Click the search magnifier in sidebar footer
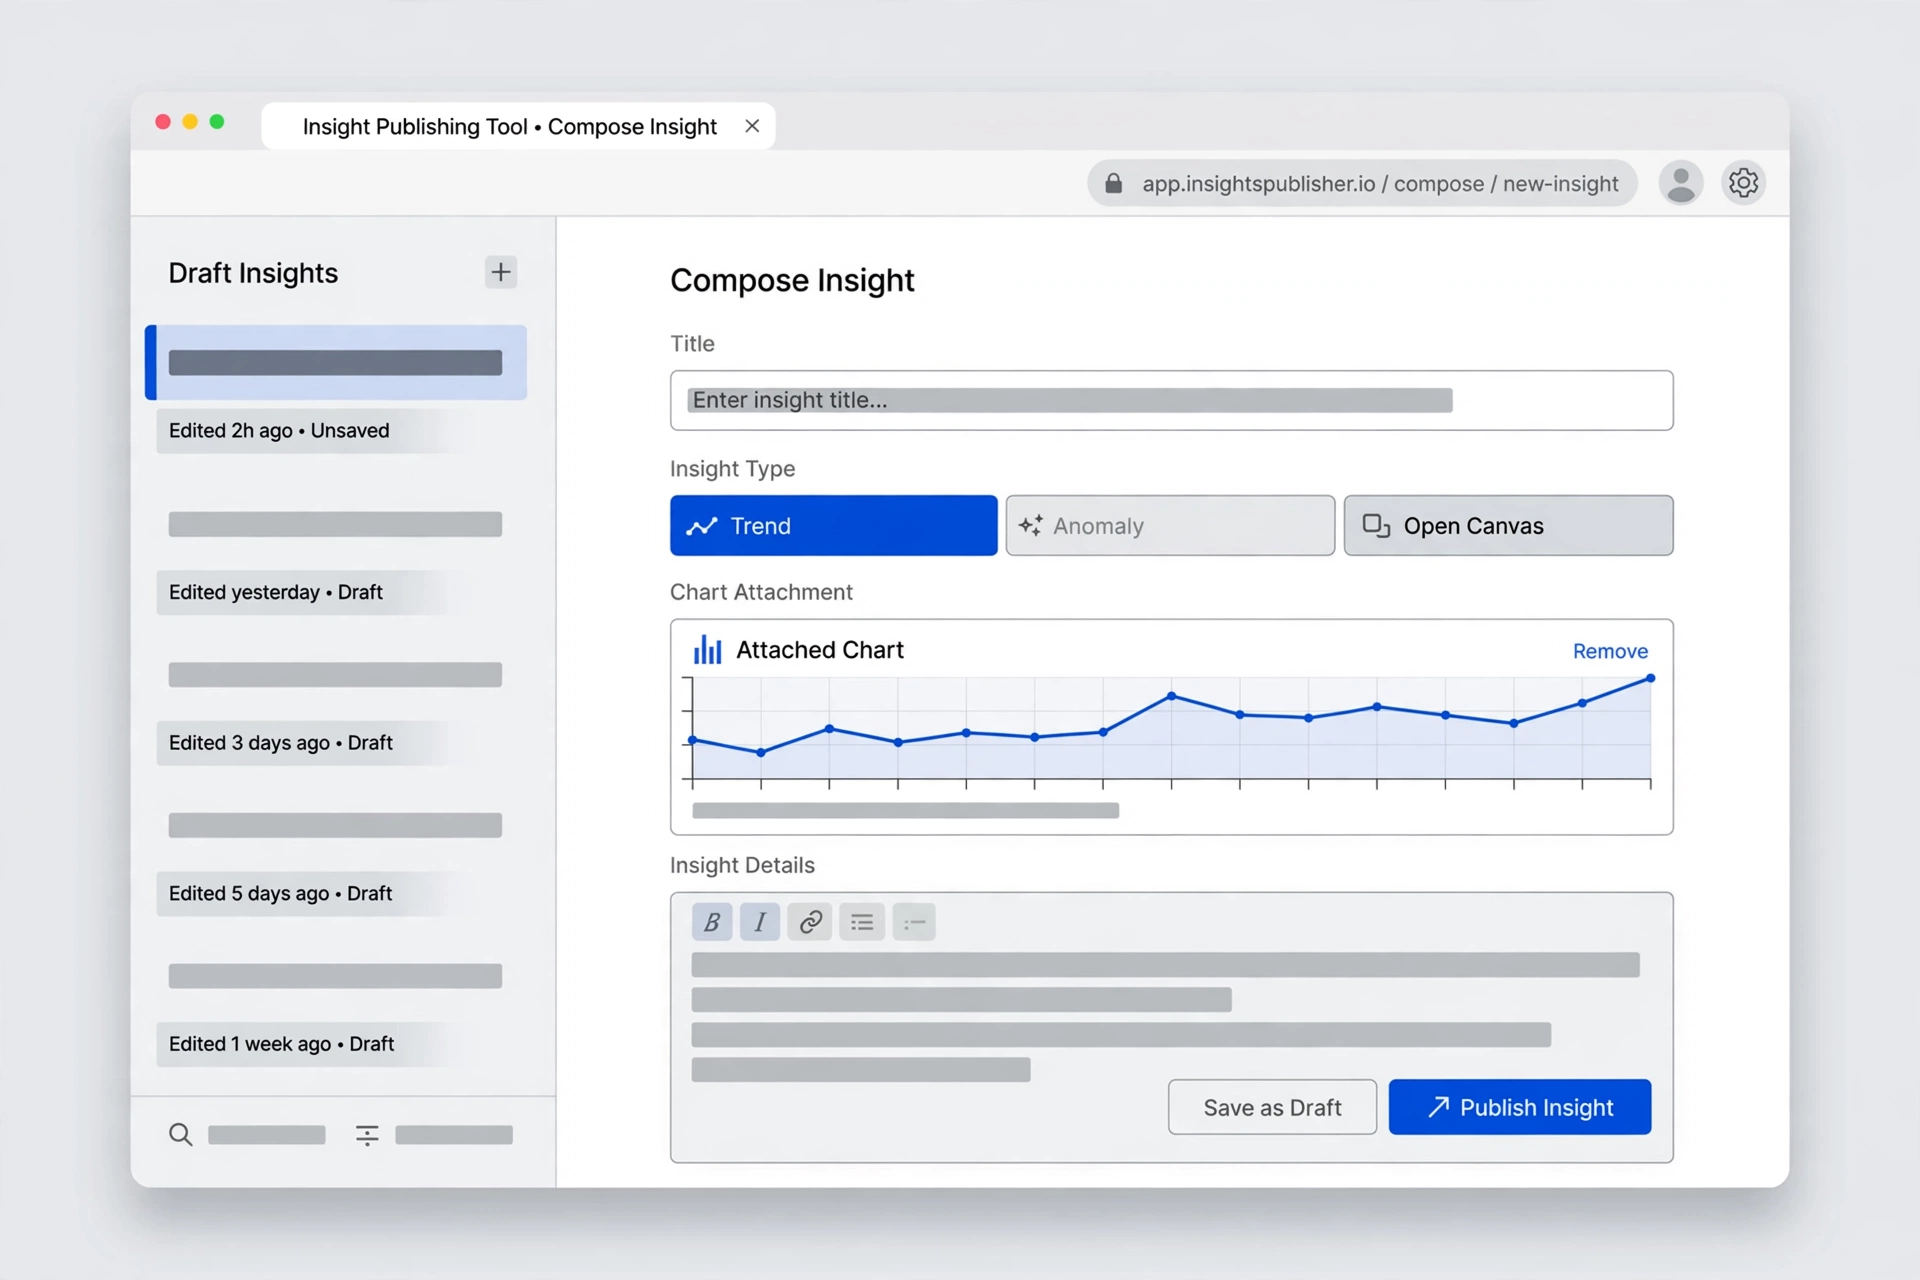Image resolution: width=1920 pixels, height=1280 pixels. [181, 1135]
